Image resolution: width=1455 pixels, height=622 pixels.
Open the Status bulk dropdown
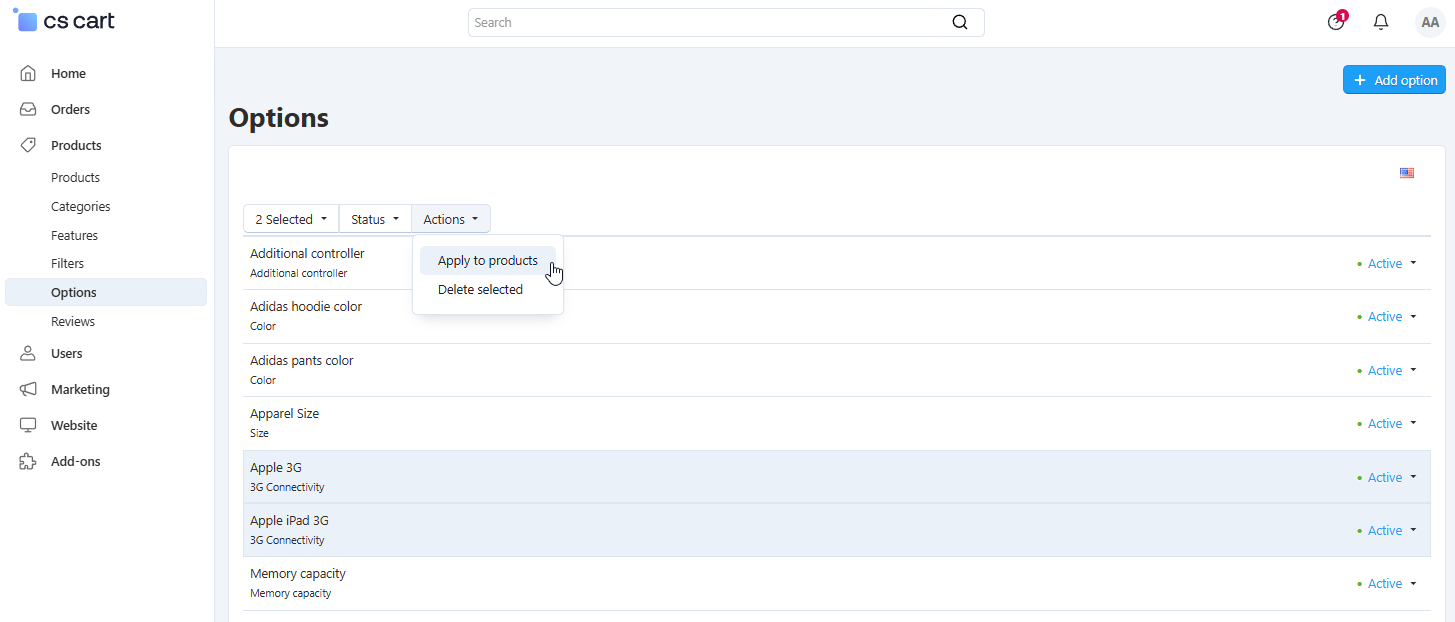(375, 219)
